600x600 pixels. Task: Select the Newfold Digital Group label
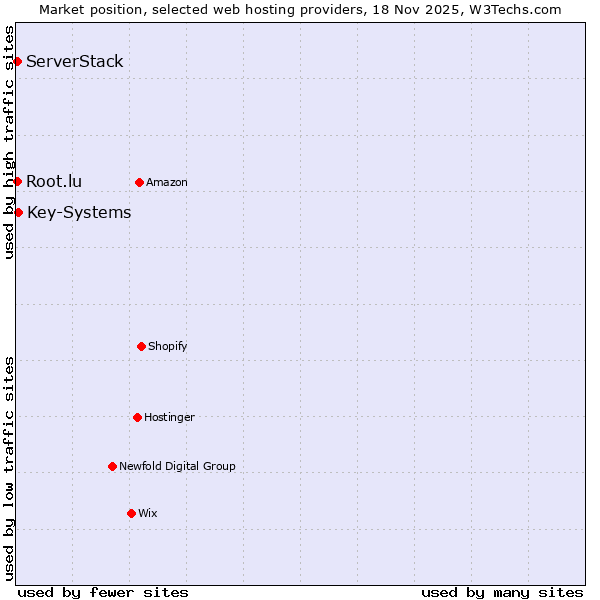pos(178,466)
